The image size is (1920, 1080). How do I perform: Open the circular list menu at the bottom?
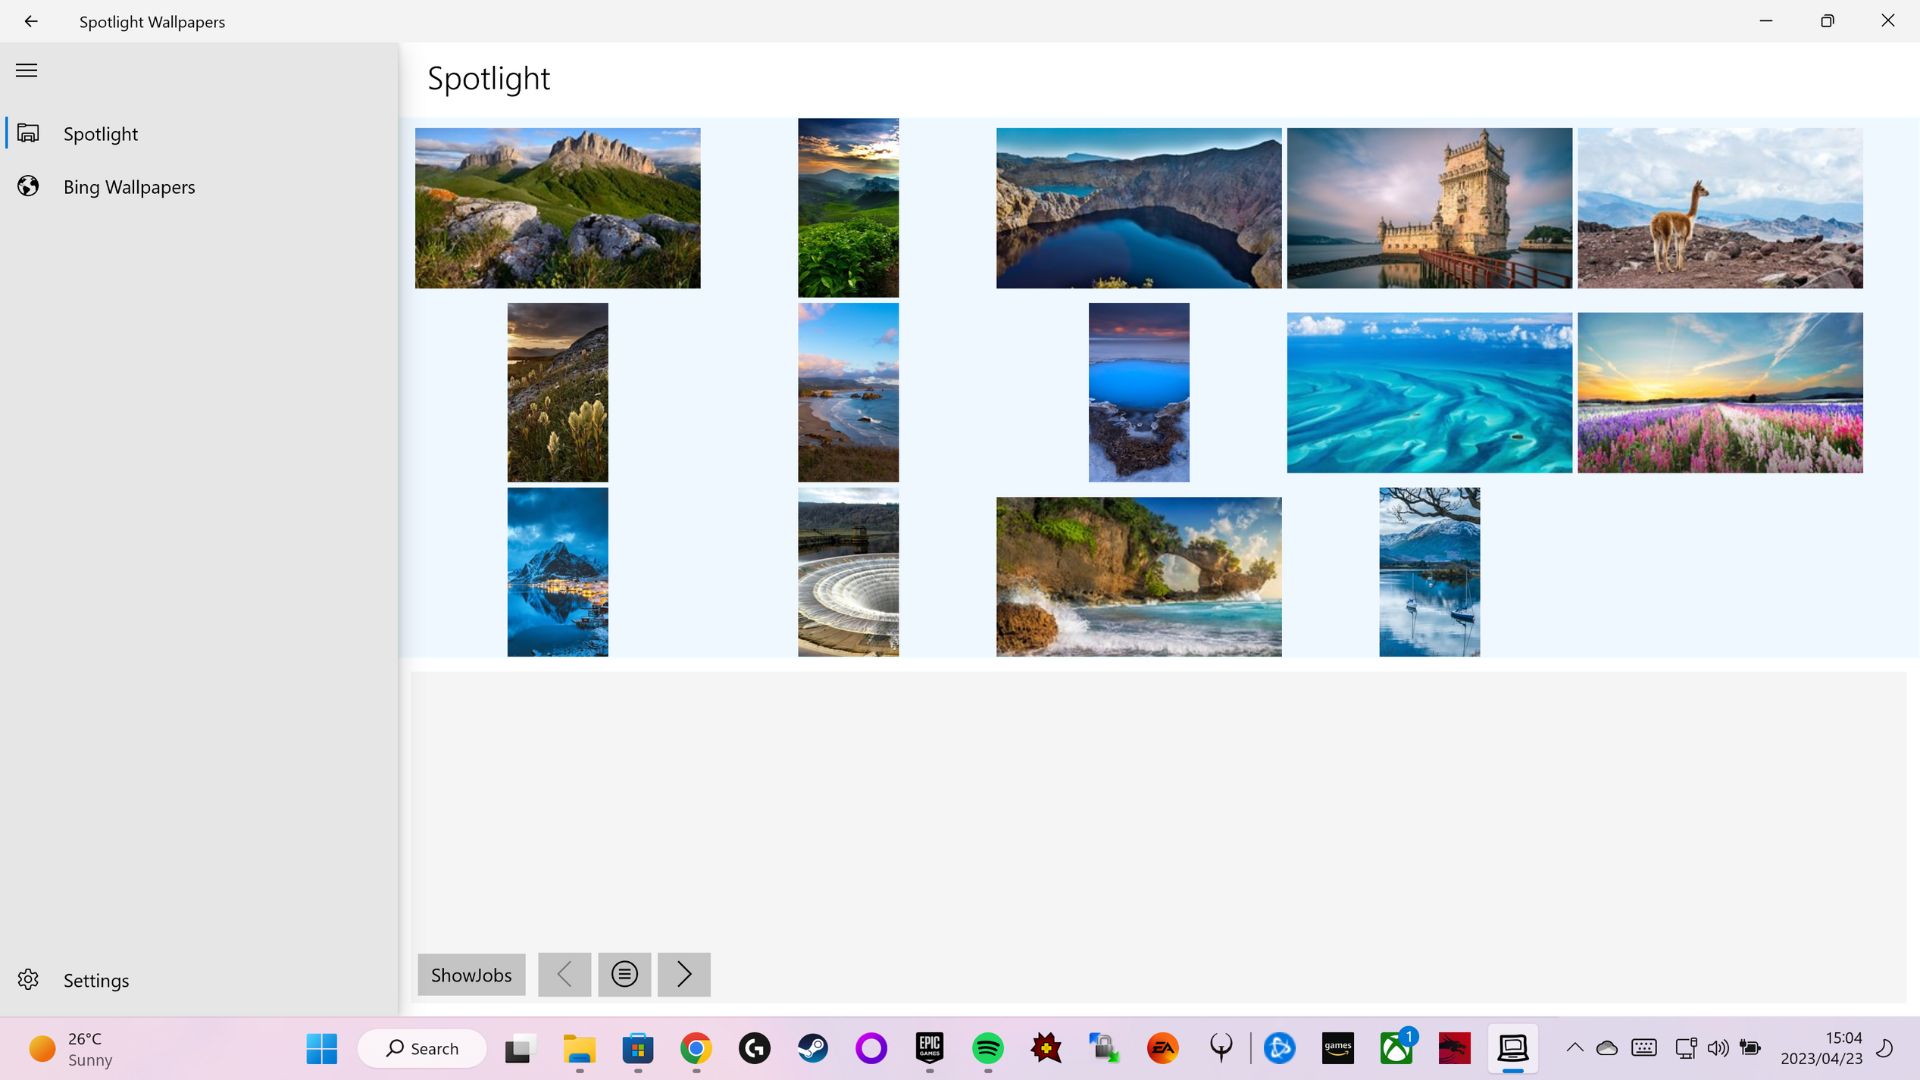coord(624,974)
